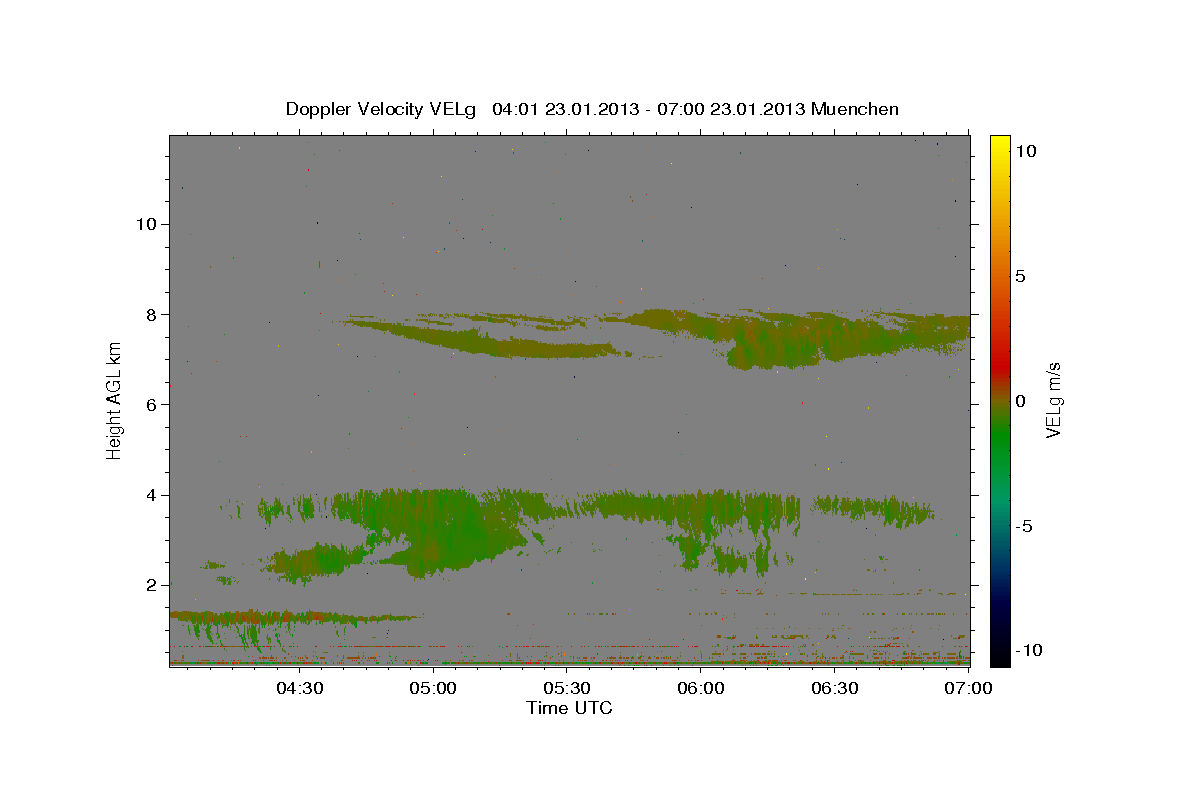Click the 07:00 time tick label
Viewport: 1200px width, 800px height.
tap(967, 688)
